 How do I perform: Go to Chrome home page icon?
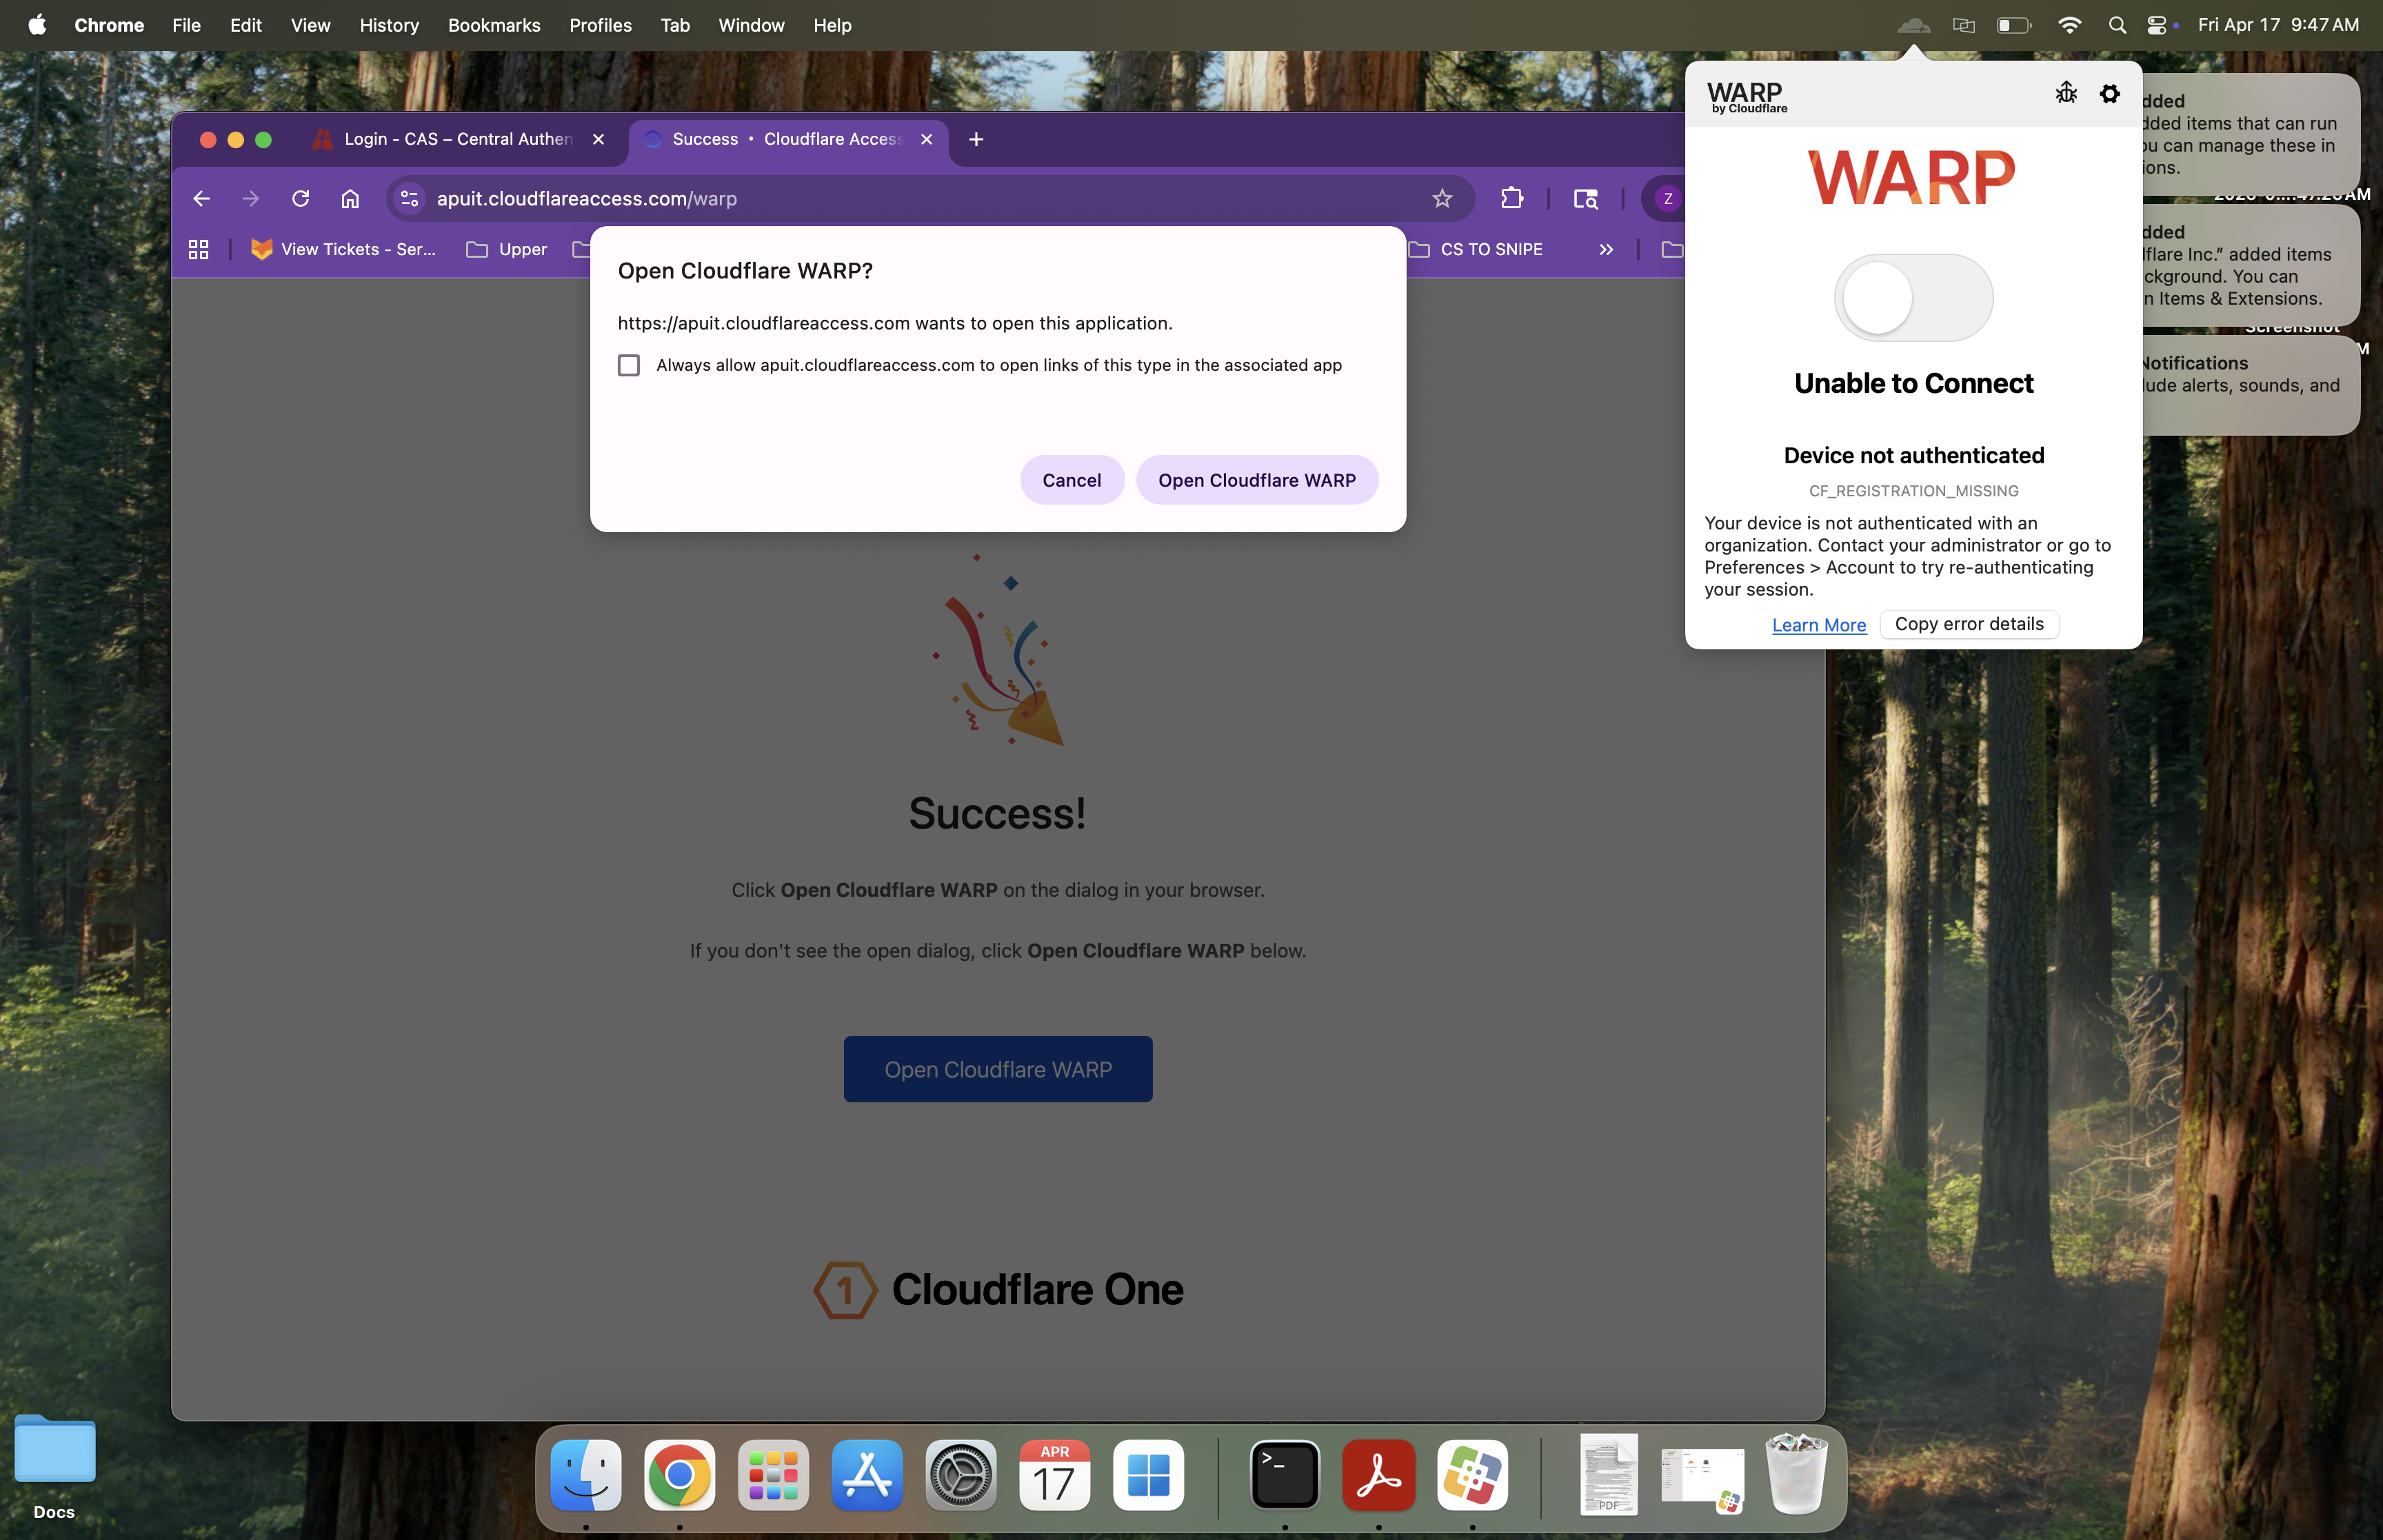pyautogui.click(x=349, y=199)
